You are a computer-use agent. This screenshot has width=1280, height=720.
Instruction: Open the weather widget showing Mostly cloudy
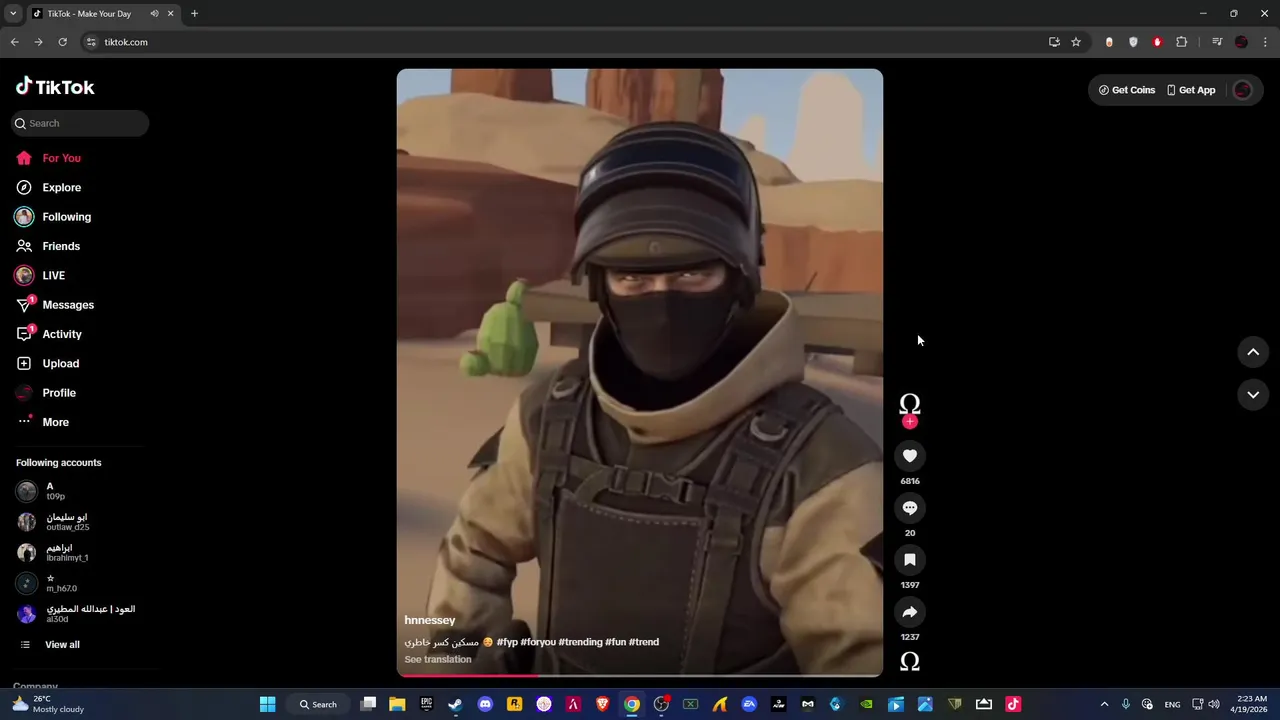click(48, 704)
